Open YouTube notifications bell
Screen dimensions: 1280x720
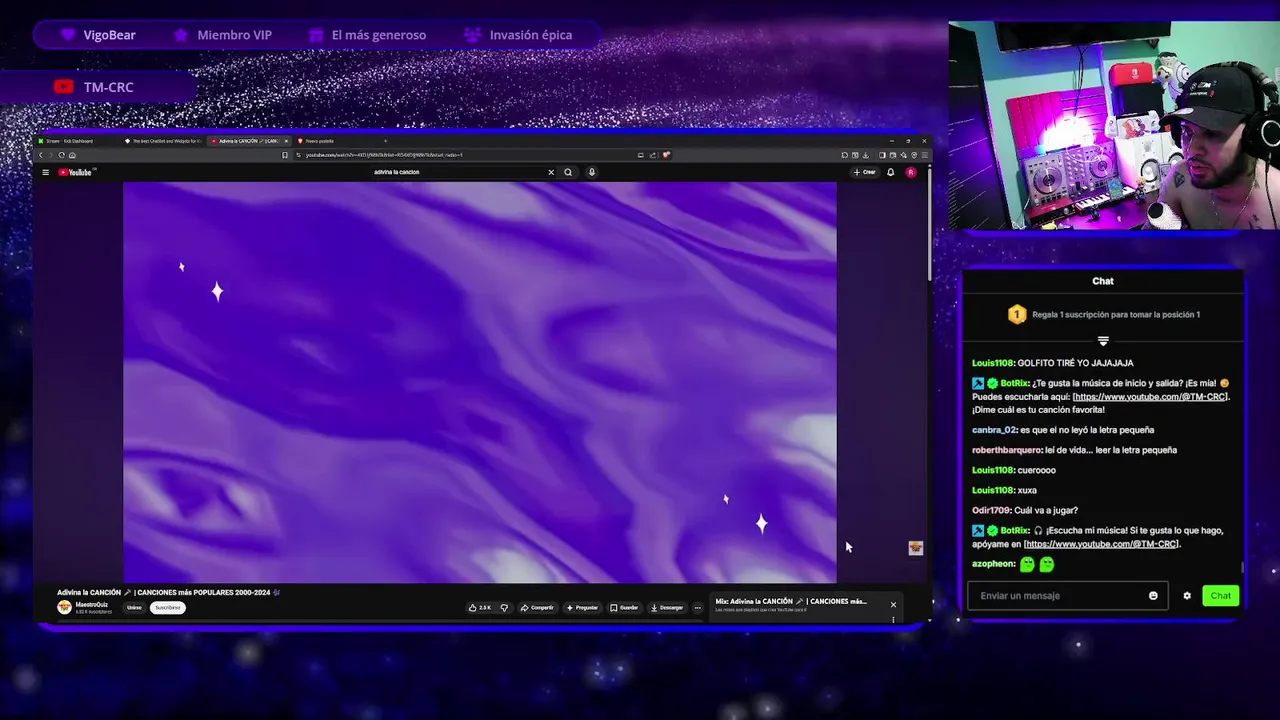pos(890,172)
